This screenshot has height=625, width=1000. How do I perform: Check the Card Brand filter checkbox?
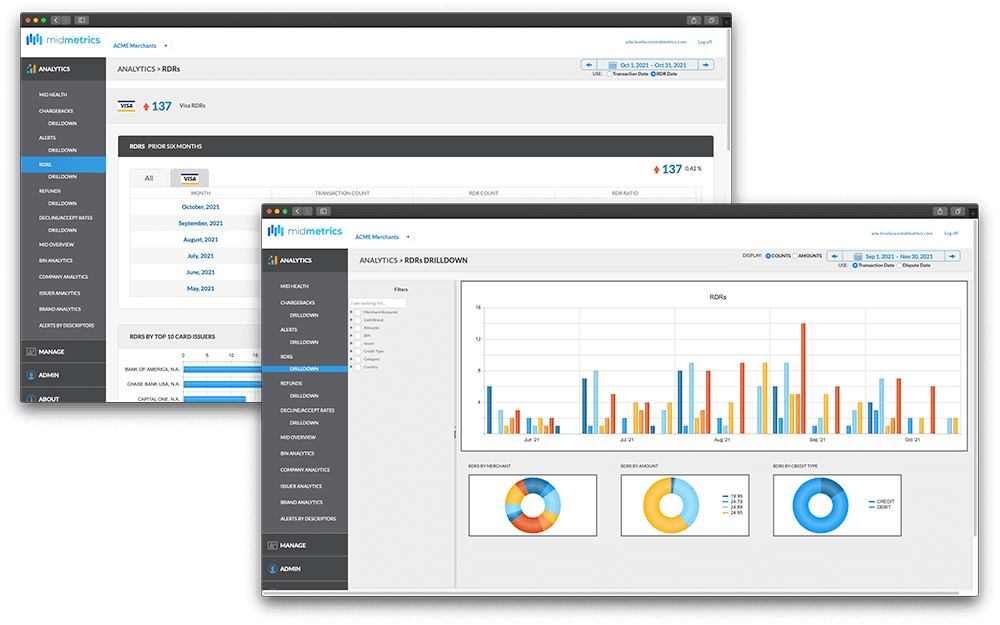point(359,320)
